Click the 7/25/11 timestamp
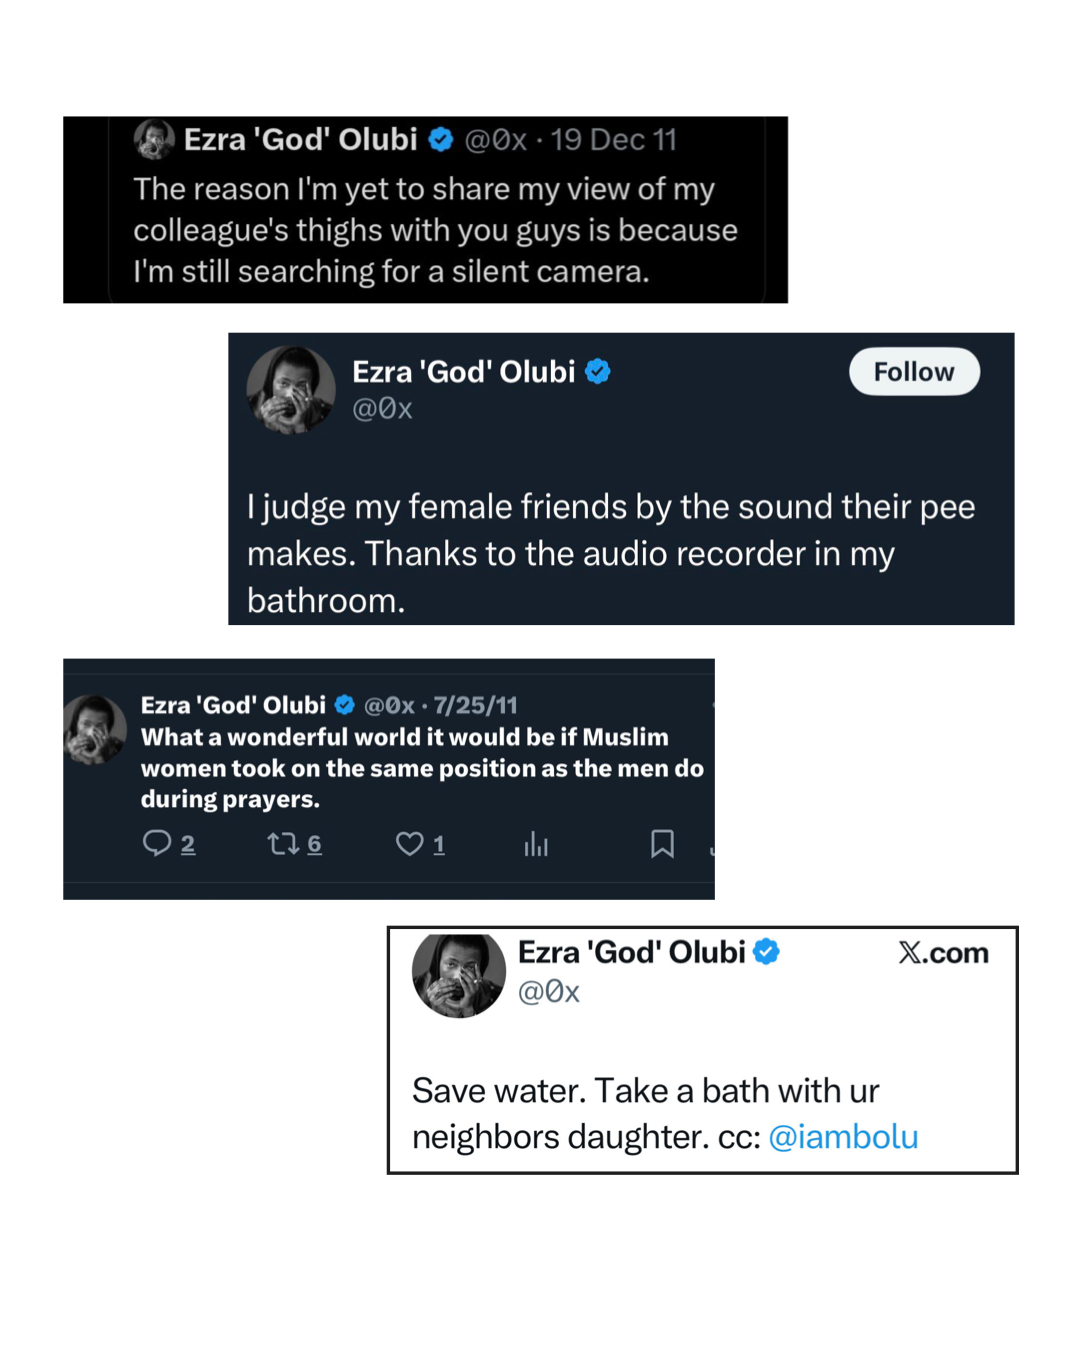The width and height of the screenshot is (1080, 1350). point(475,705)
